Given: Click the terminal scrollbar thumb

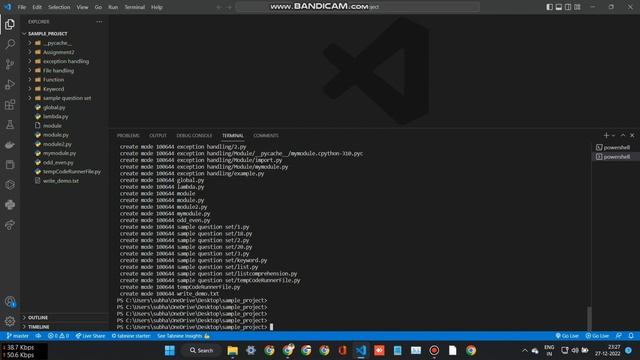Looking at the screenshot, I should click(589, 318).
